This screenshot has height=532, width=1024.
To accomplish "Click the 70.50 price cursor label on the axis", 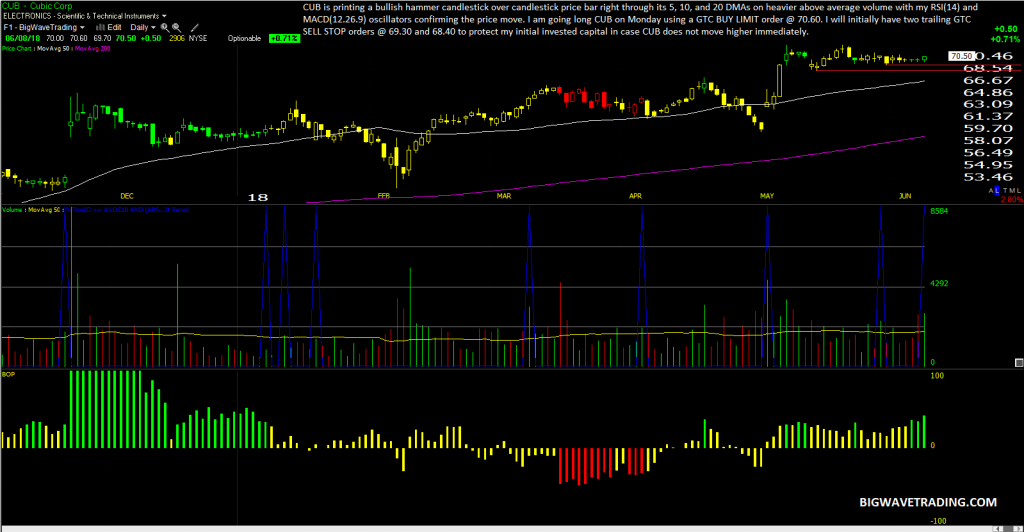I will click(x=961, y=57).
